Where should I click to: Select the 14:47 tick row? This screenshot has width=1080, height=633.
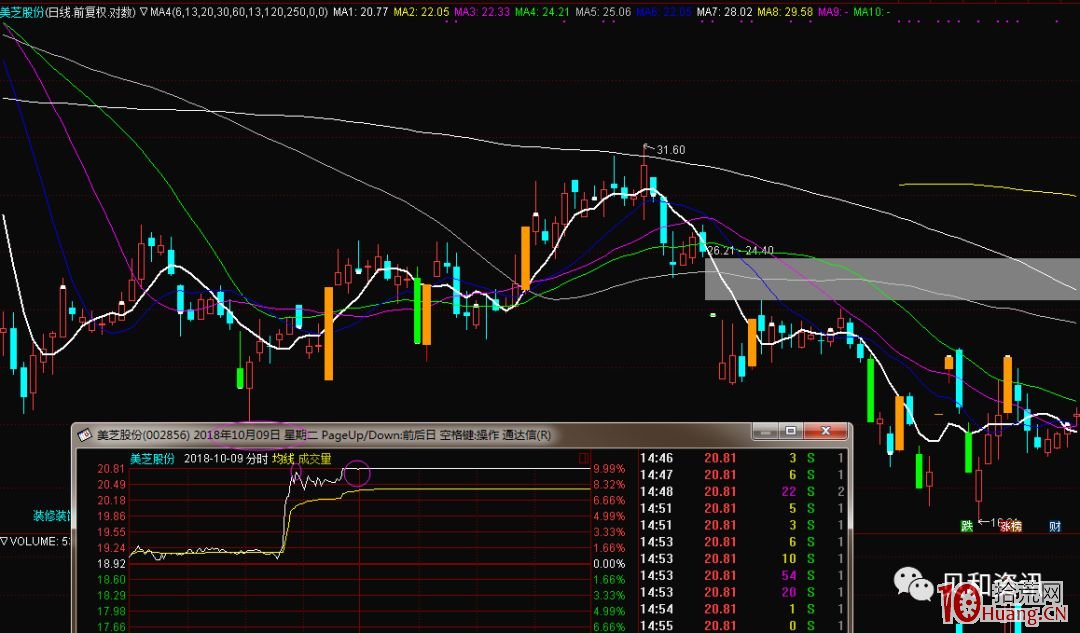coord(742,475)
